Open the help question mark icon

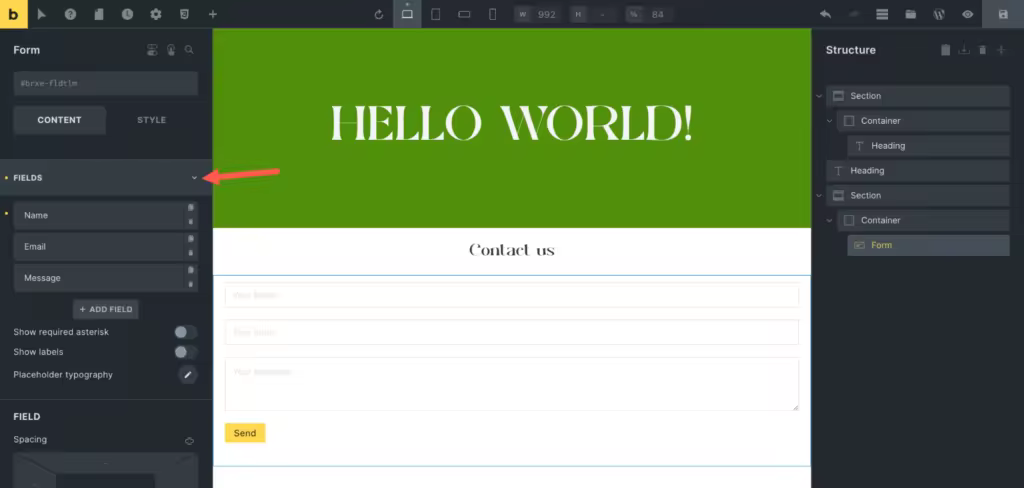pos(70,14)
